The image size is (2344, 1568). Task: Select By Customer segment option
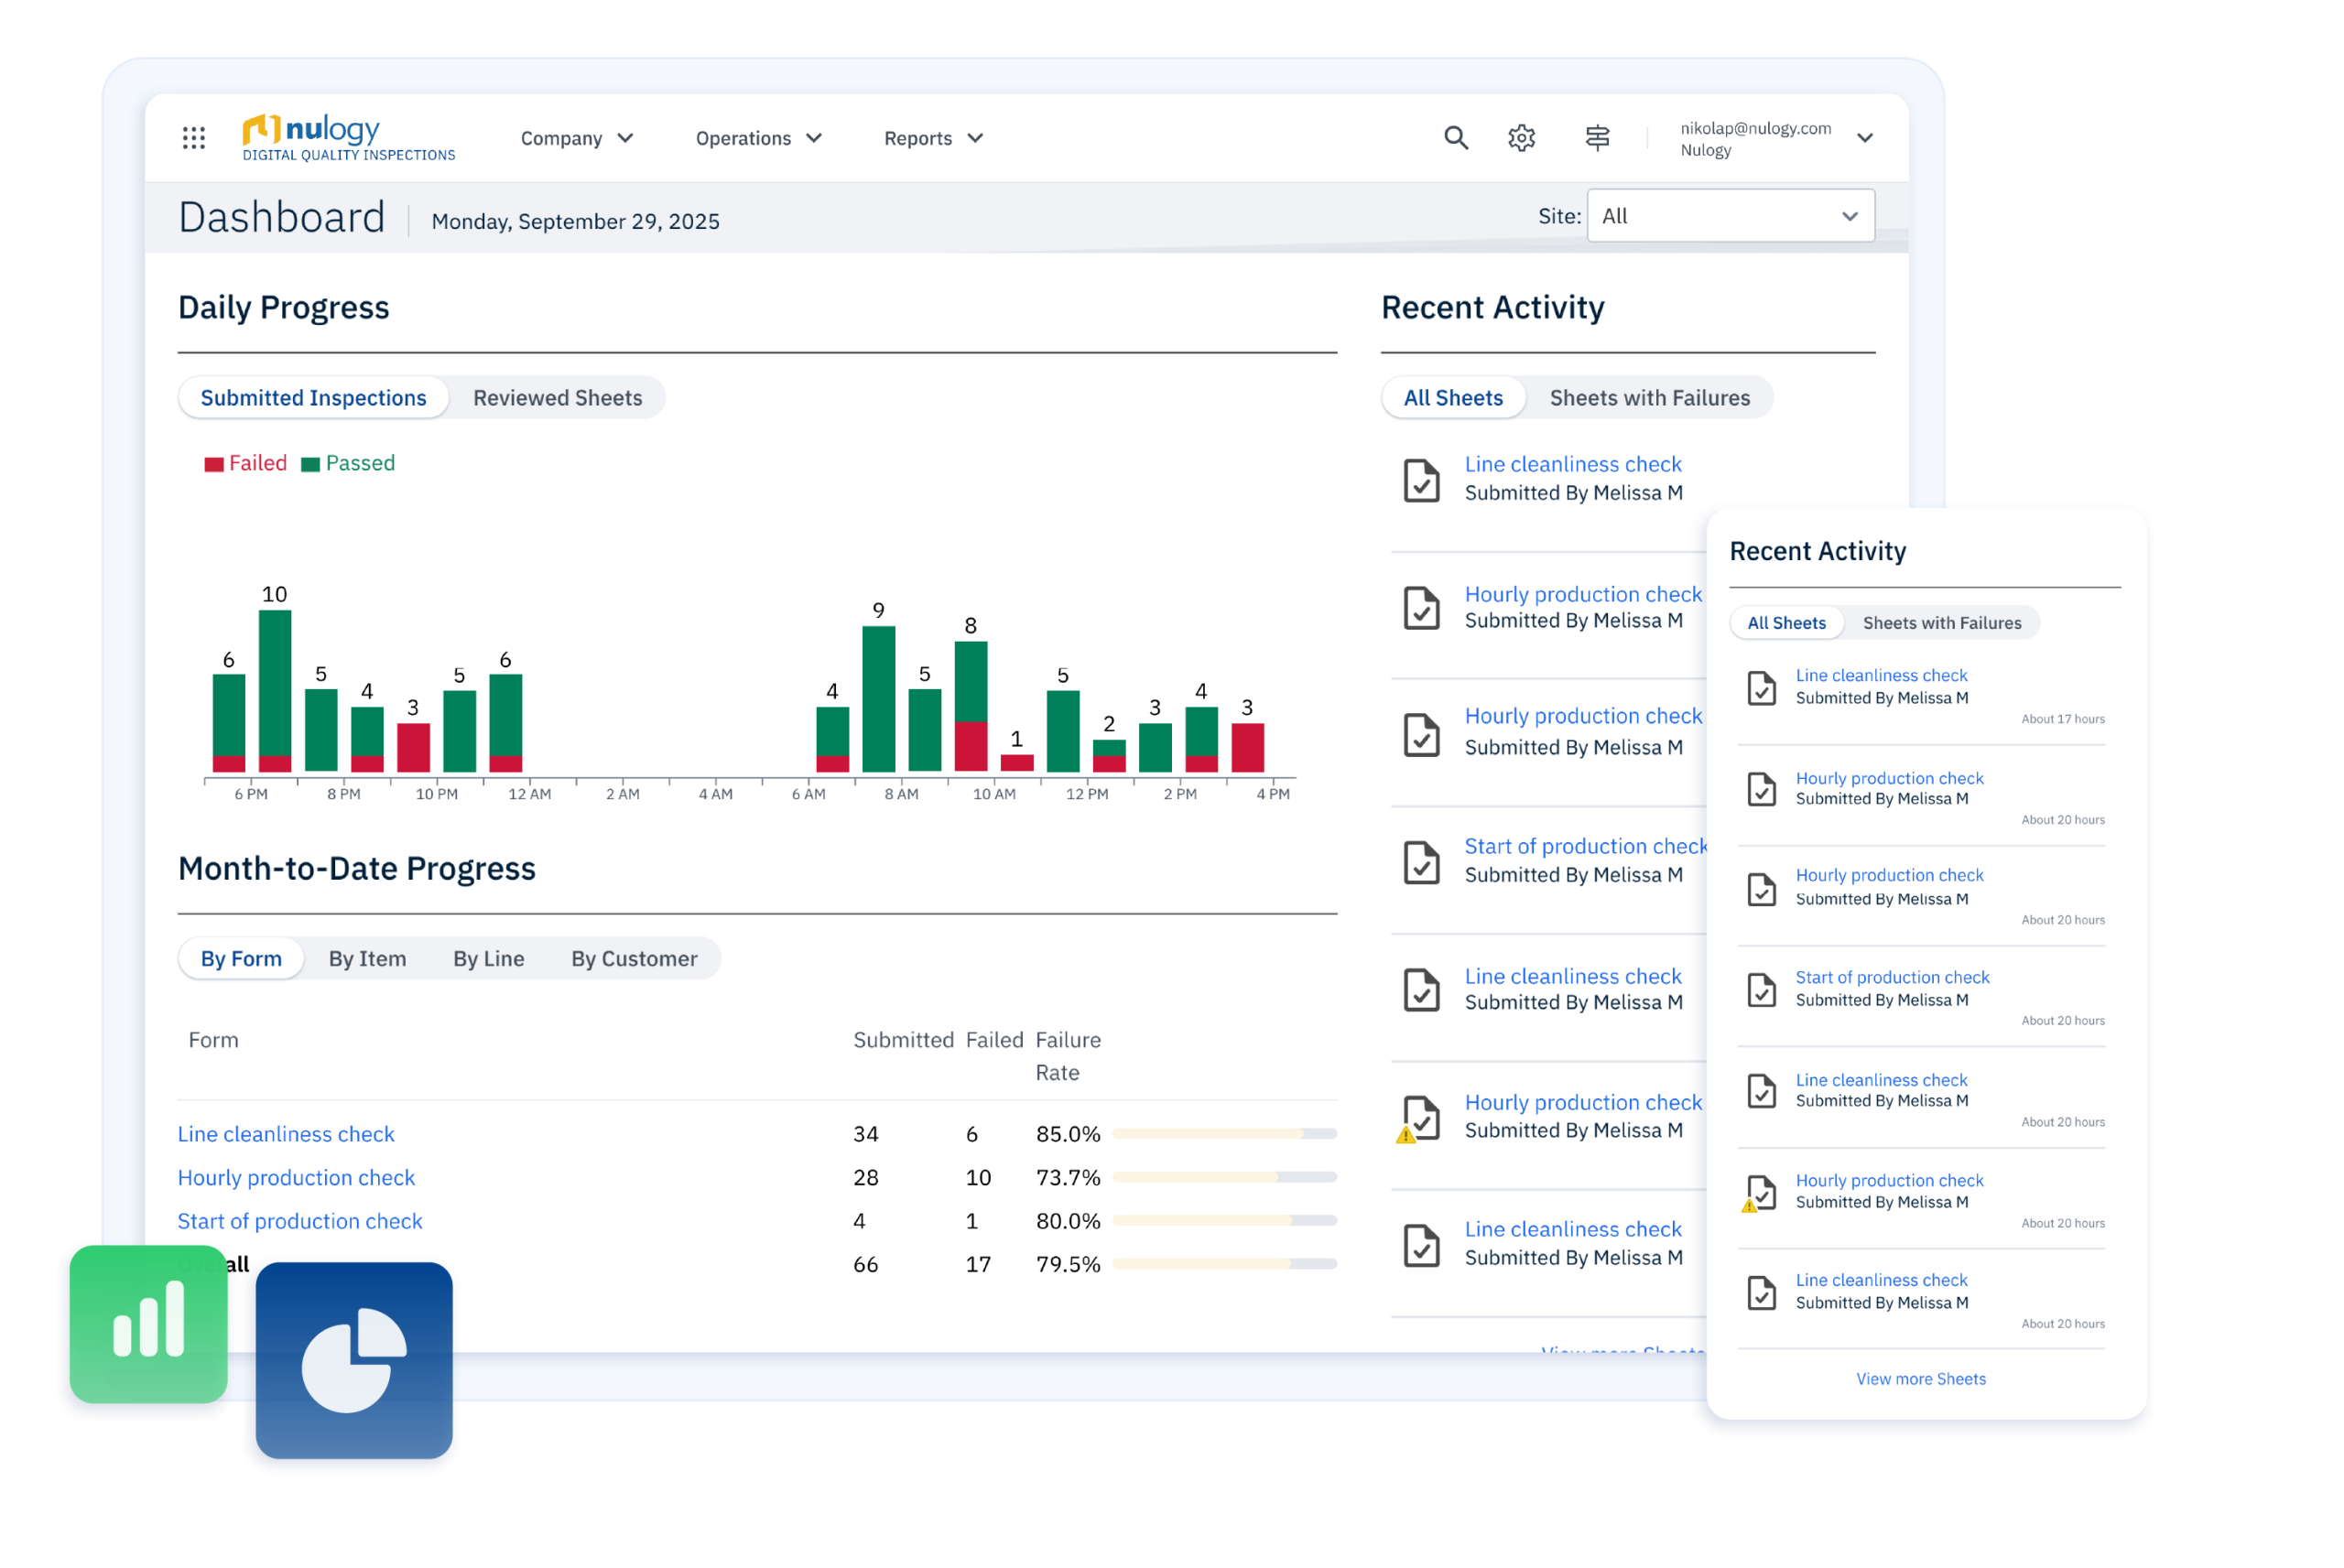(x=634, y=959)
